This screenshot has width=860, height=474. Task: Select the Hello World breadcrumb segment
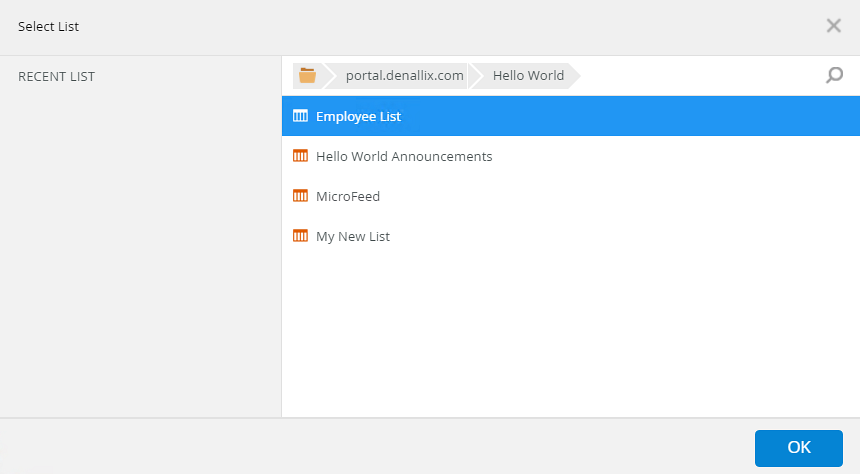tap(528, 76)
